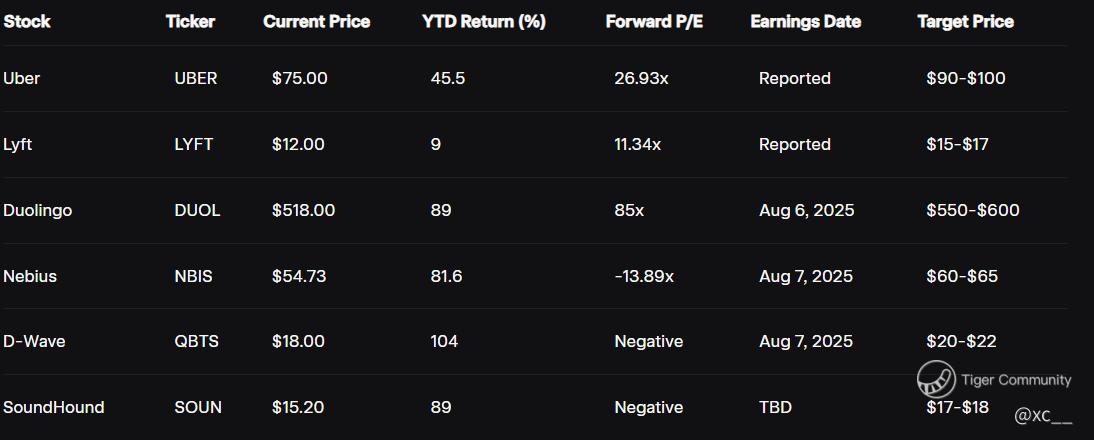Click the Ticker column header
This screenshot has width=1094, height=440.
coord(190,21)
